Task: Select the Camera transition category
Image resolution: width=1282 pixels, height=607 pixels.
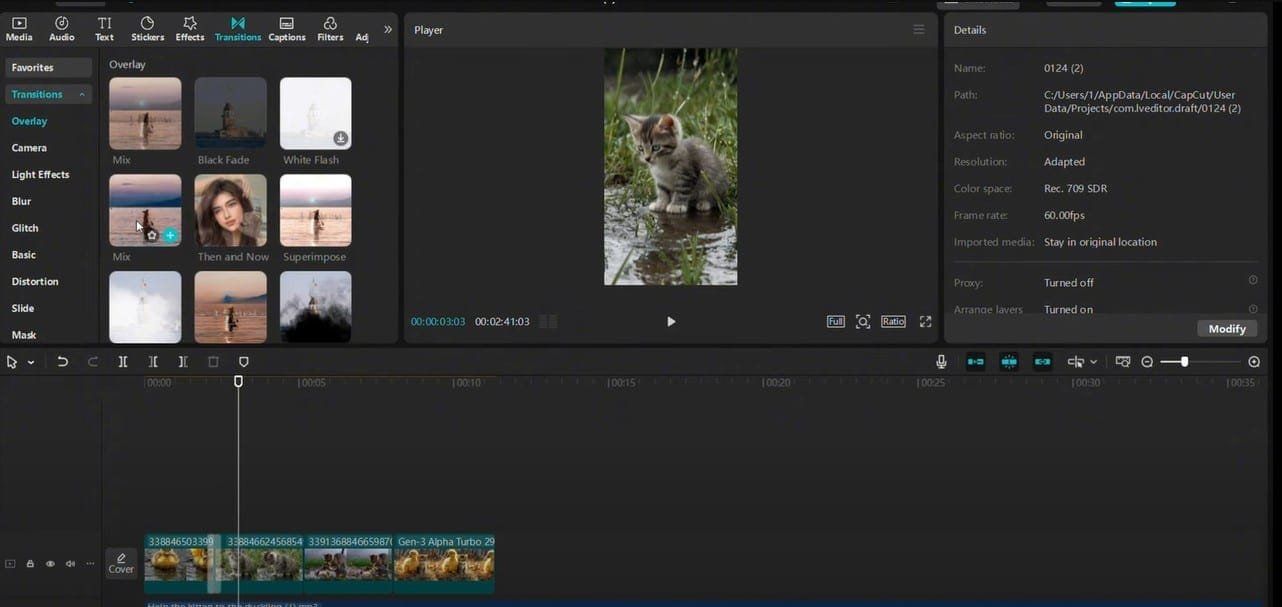Action: 29,148
